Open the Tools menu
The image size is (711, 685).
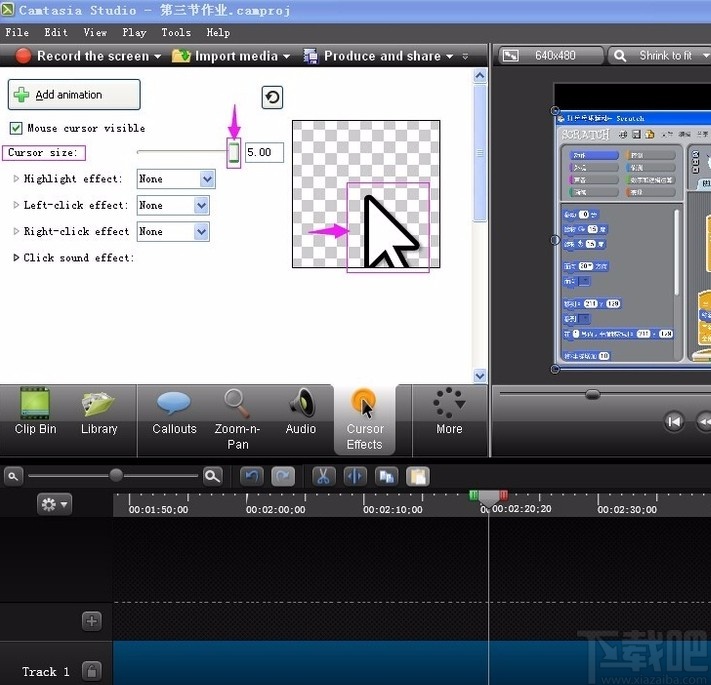(176, 32)
